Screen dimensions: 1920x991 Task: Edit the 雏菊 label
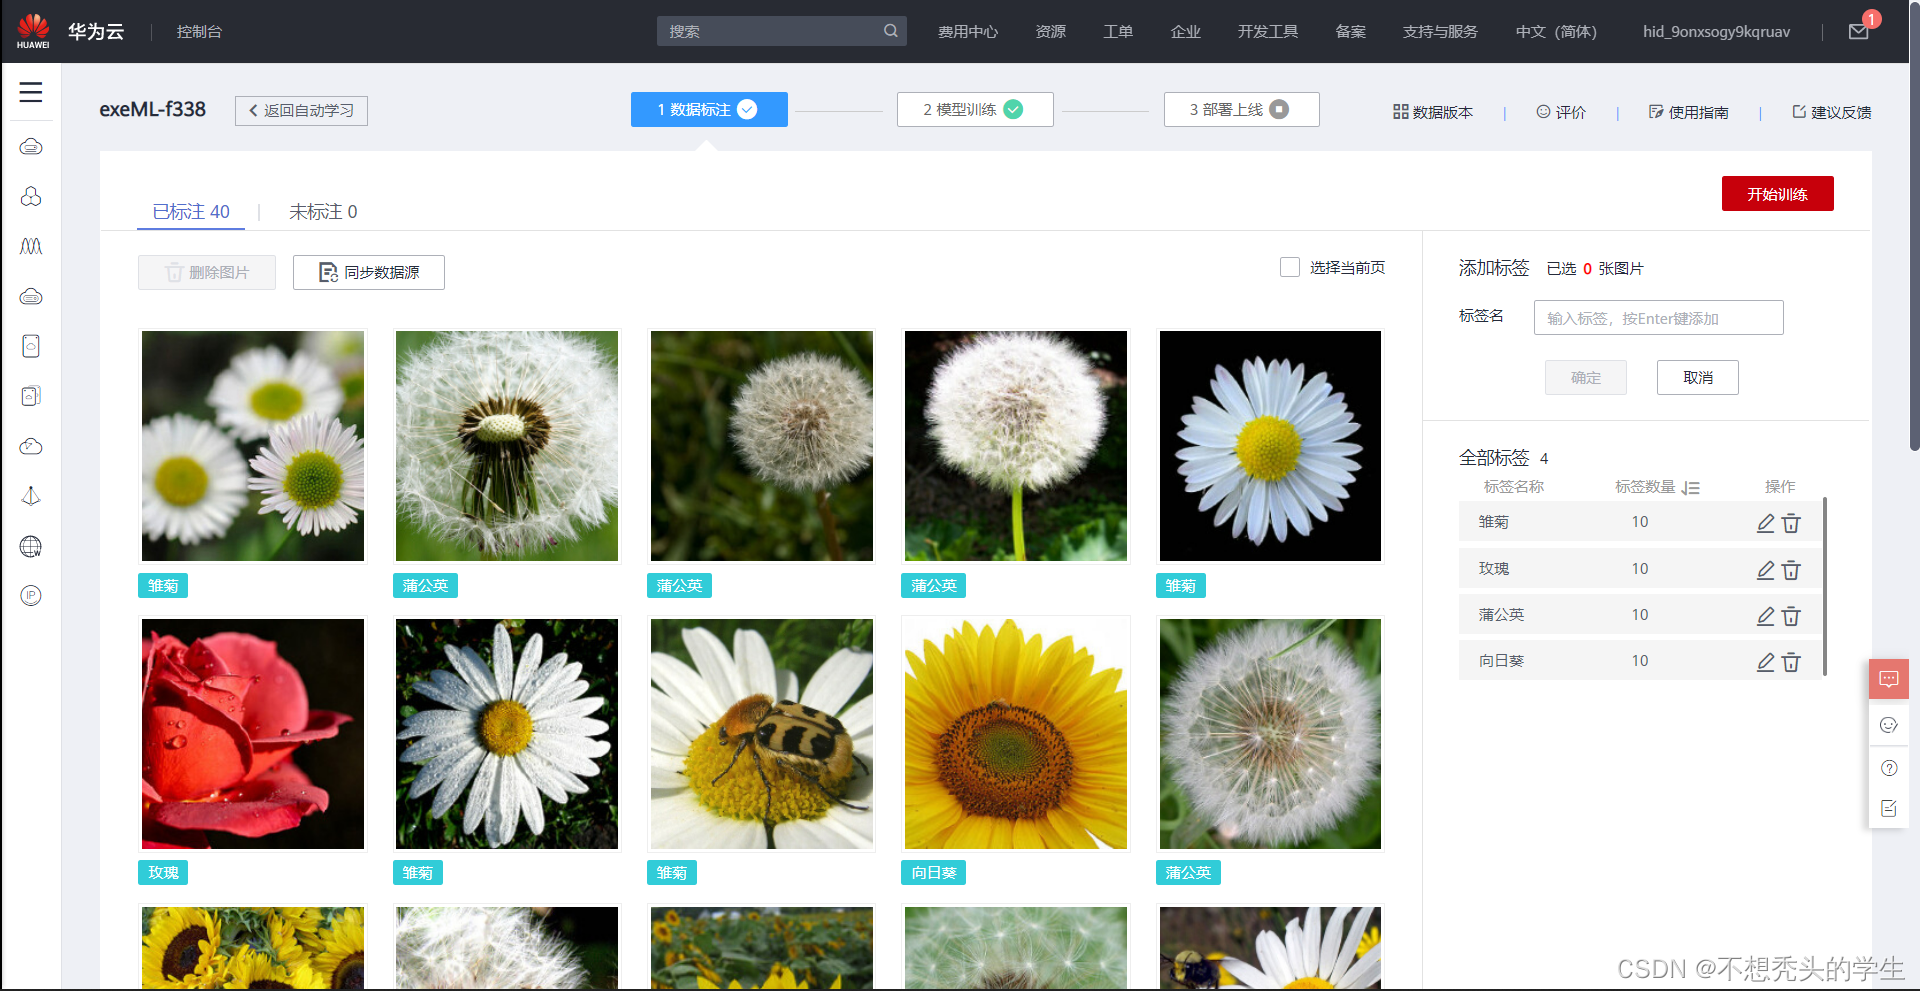(x=1766, y=522)
